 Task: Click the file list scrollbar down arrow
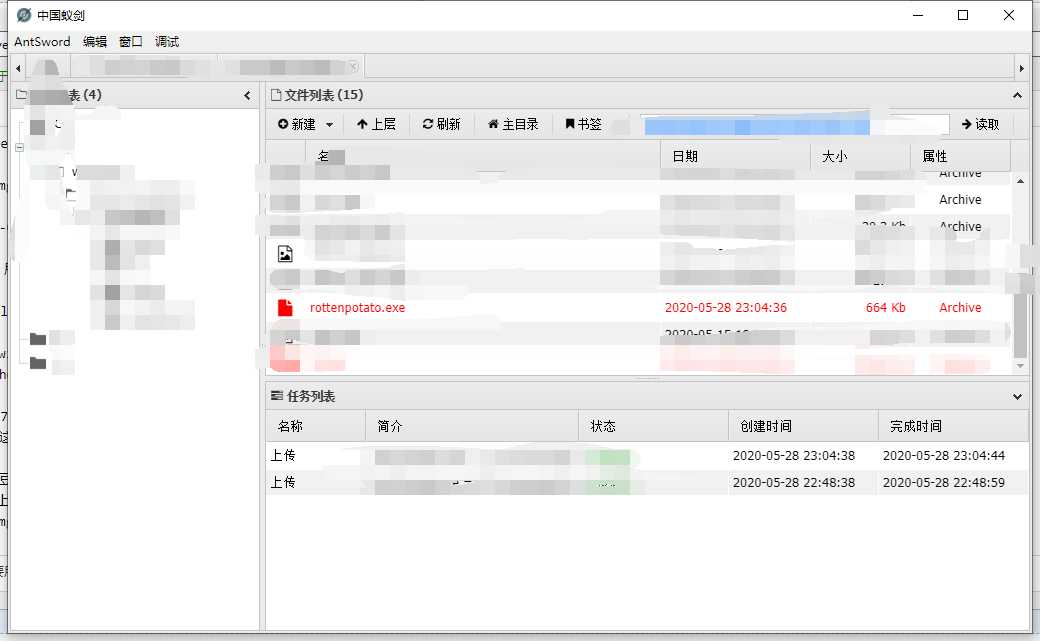pyautogui.click(x=1020, y=366)
